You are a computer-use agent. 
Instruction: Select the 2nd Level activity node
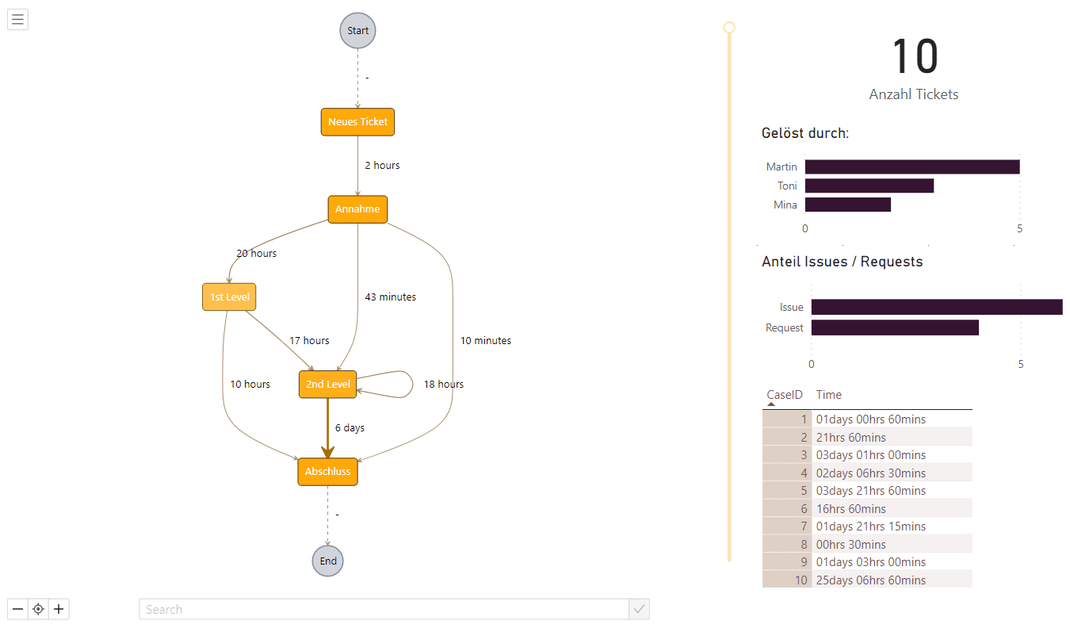pyautogui.click(x=327, y=384)
